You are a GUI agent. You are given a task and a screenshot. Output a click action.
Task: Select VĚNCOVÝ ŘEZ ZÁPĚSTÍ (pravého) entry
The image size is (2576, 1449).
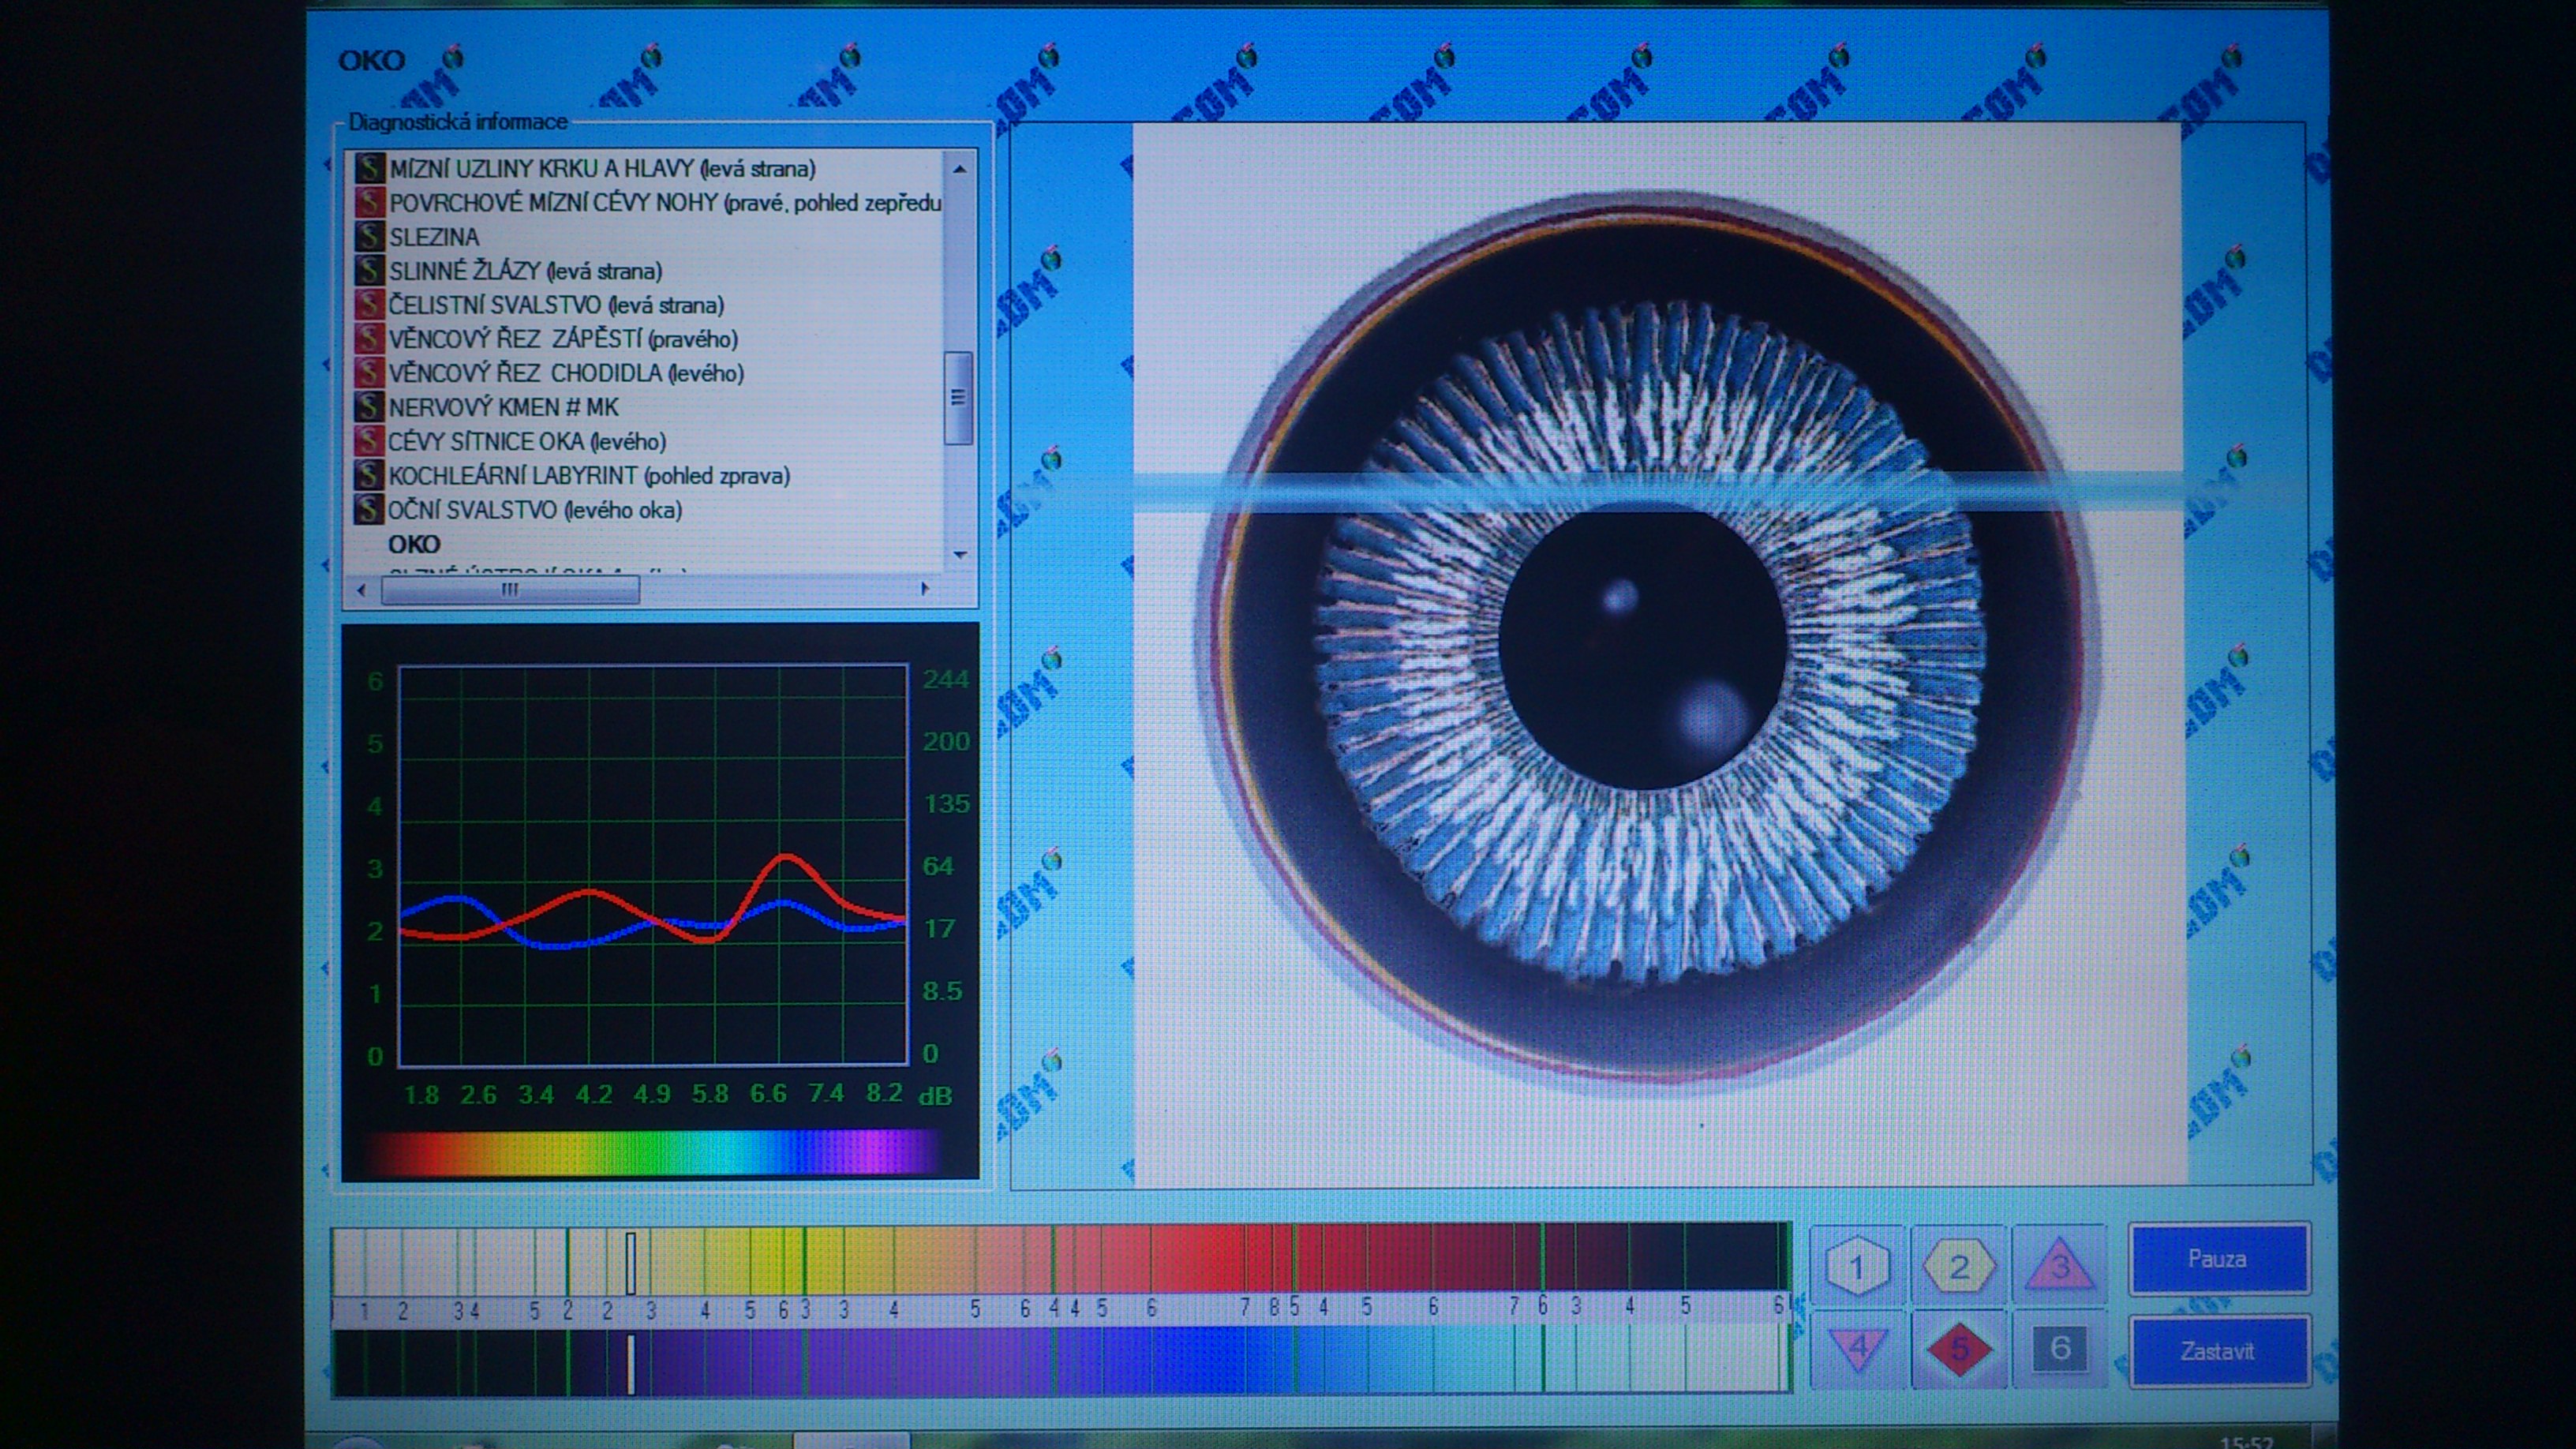point(563,338)
